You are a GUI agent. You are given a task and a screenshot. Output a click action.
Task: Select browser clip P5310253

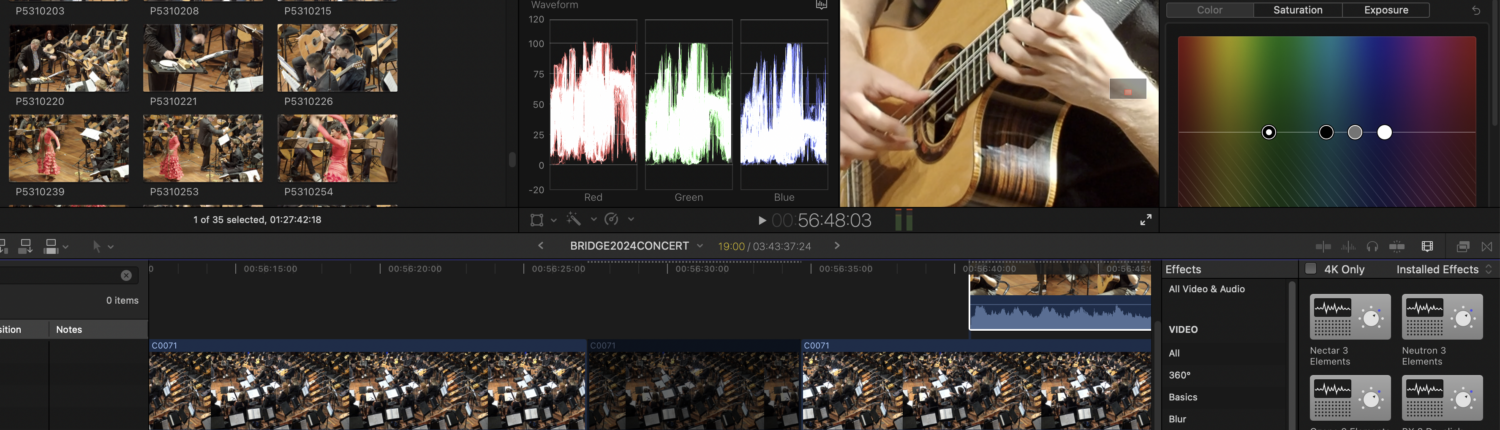coord(203,148)
